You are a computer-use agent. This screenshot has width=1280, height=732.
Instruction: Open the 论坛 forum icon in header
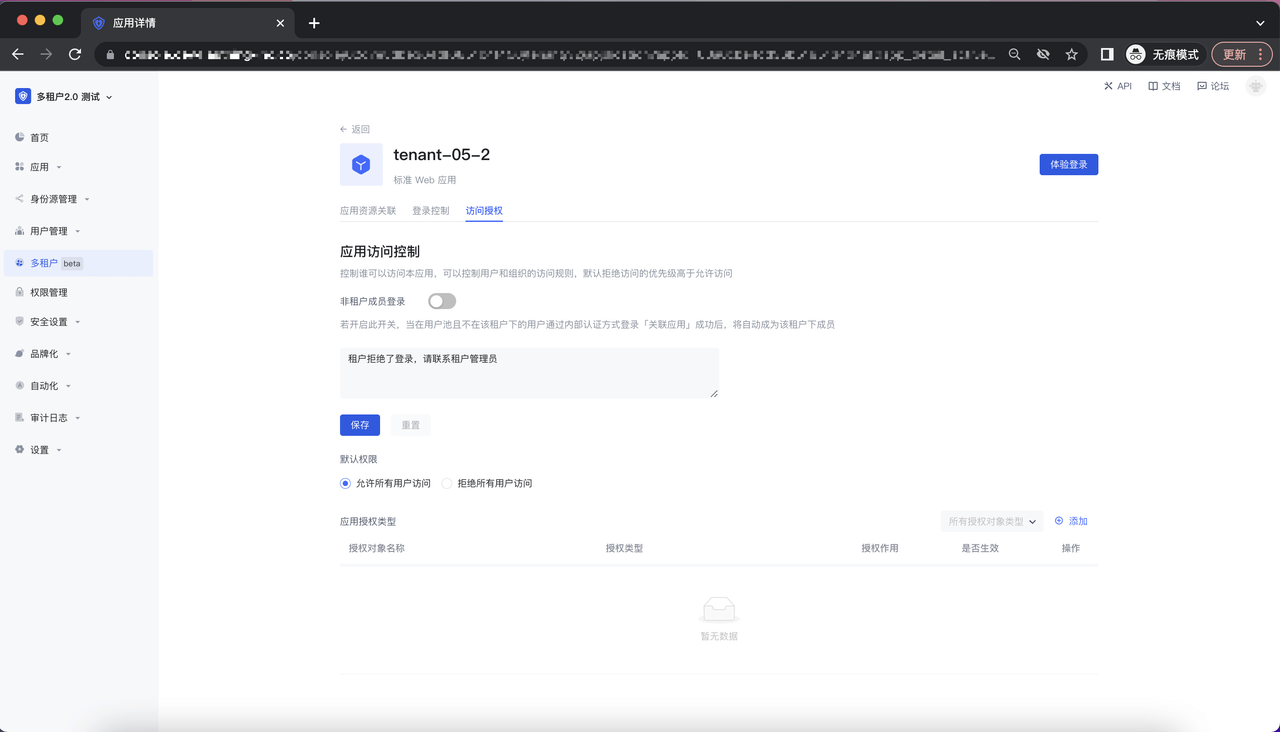(1202, 86)
